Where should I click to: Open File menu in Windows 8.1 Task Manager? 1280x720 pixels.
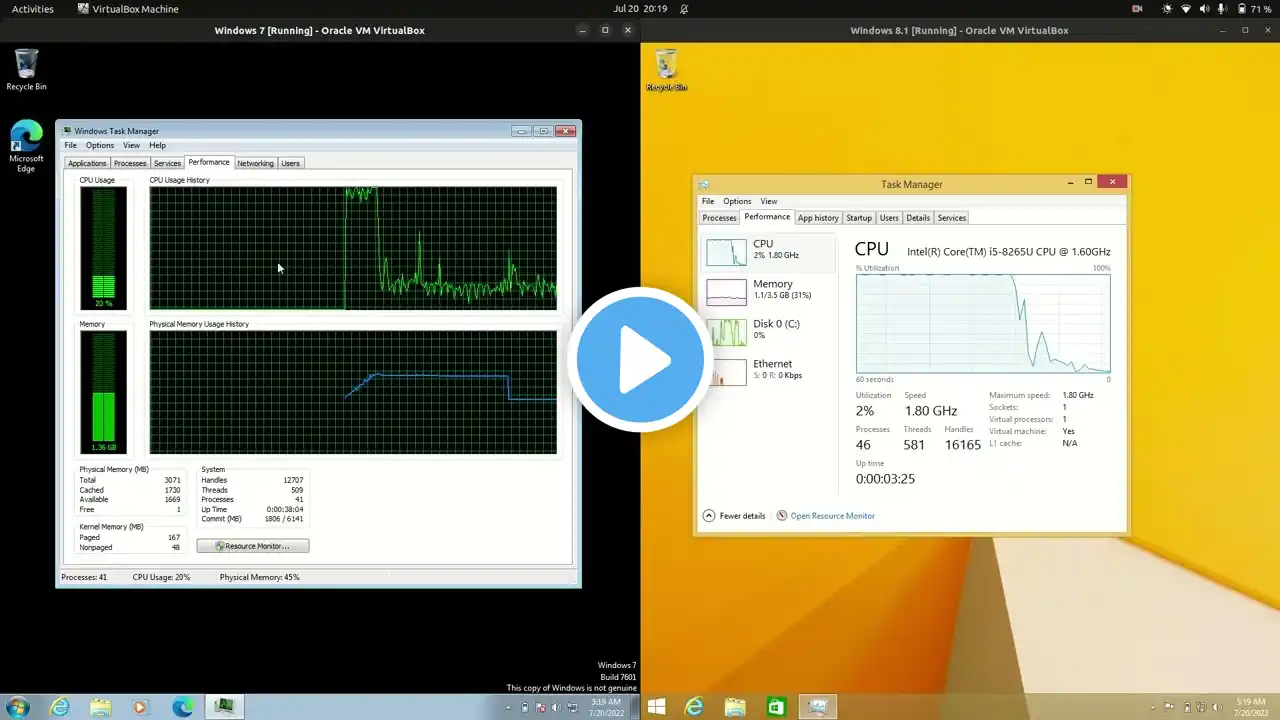(708, 202)
